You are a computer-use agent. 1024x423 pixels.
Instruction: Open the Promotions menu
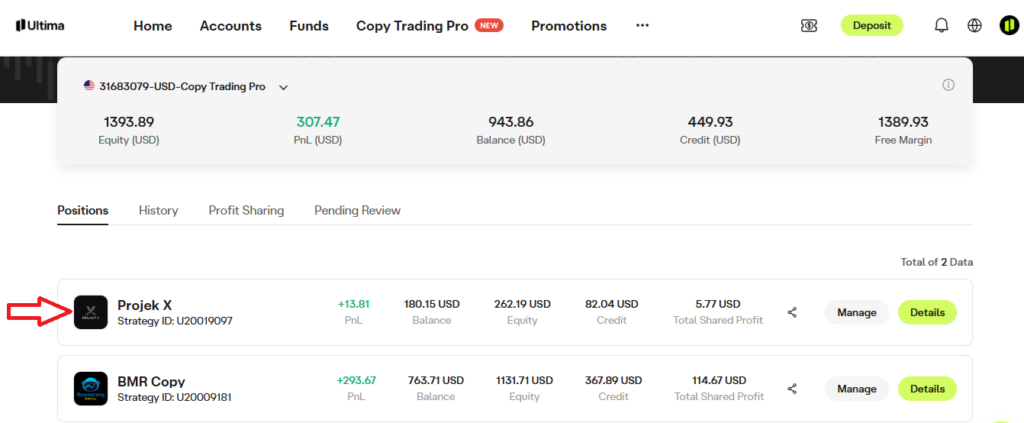(569, 26)
